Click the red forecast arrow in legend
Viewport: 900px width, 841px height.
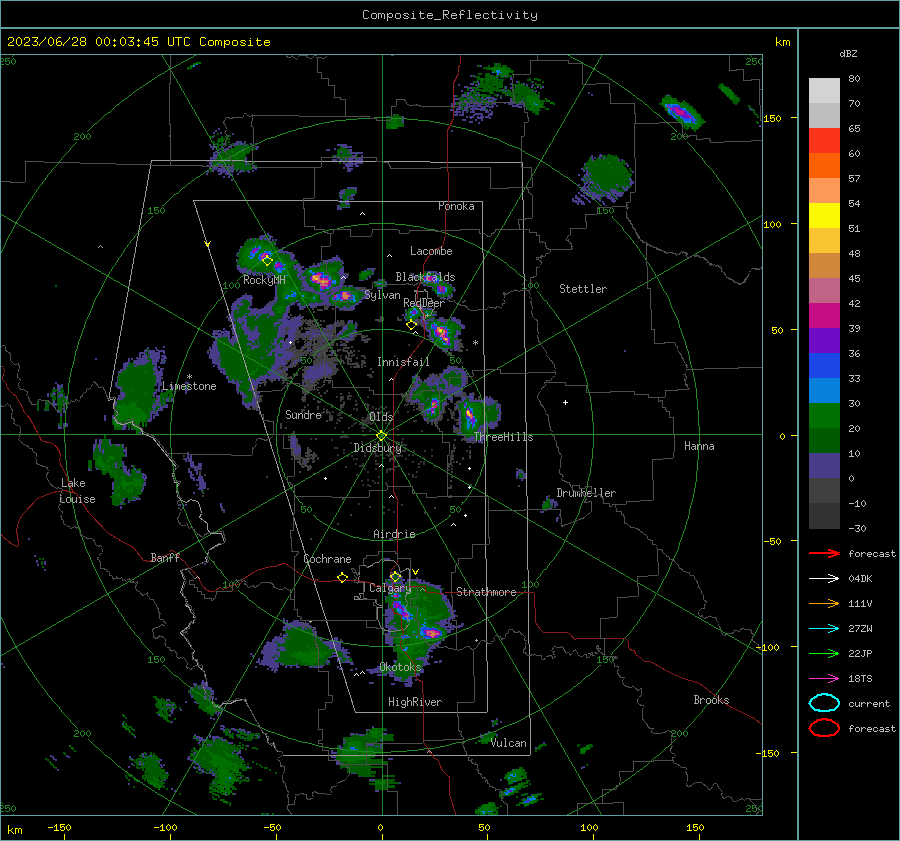pos(824,553)
